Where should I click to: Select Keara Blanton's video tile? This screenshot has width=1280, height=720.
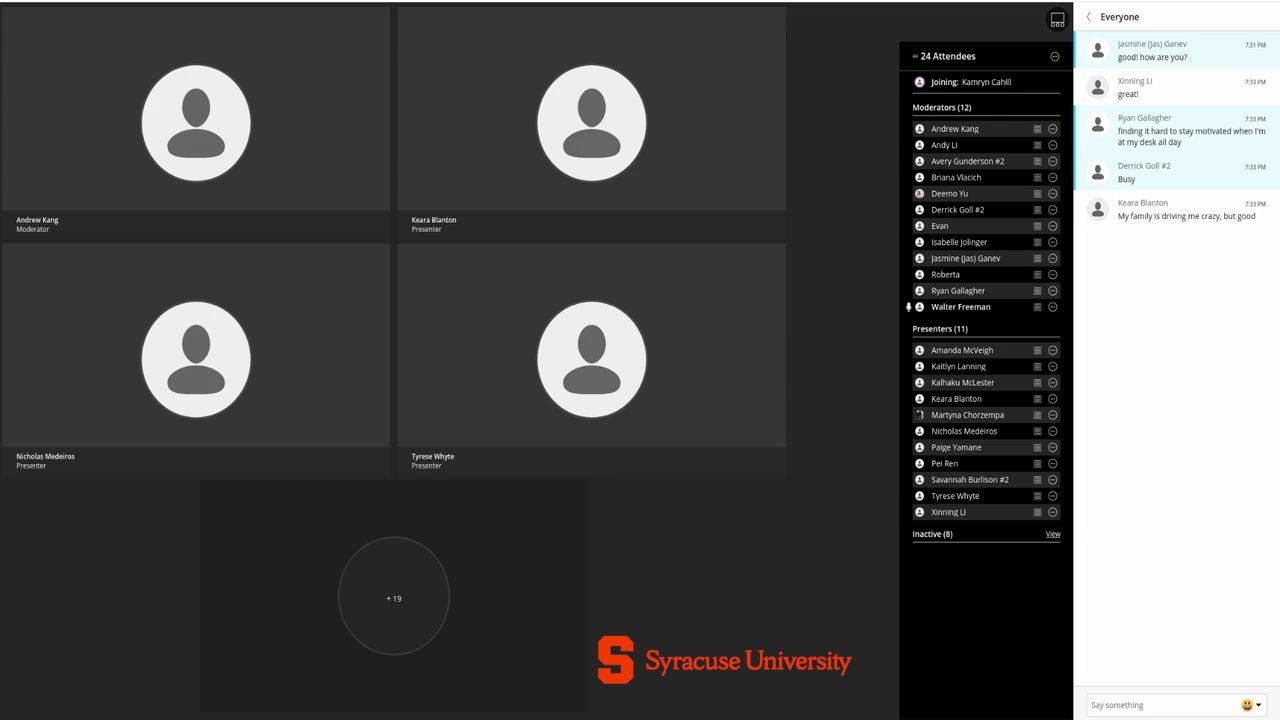tap(592, 123)
